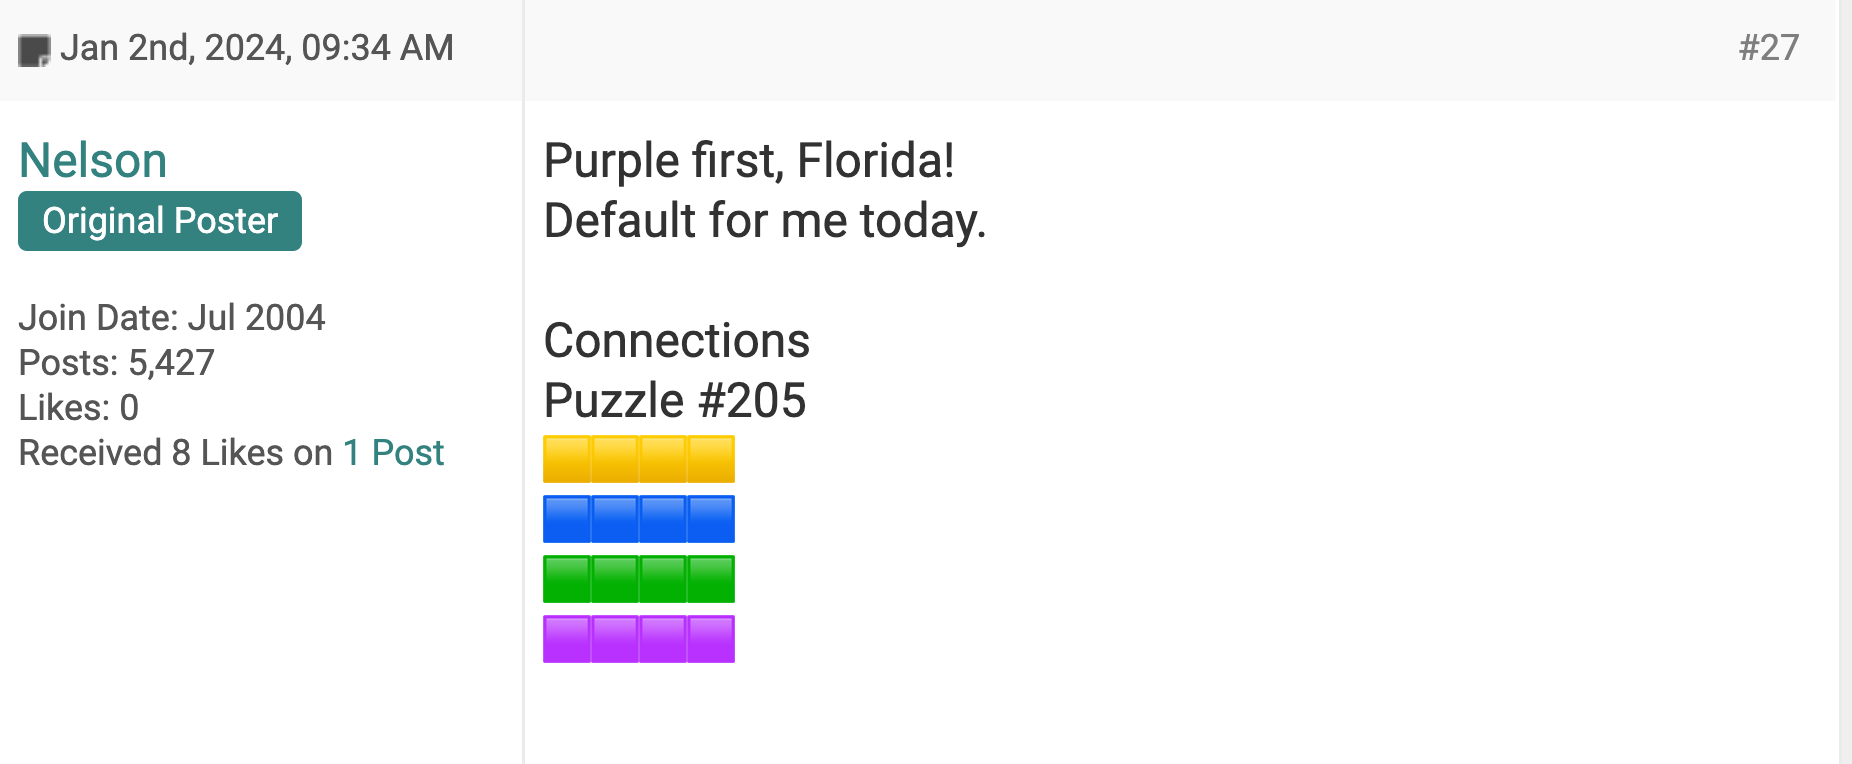The height and width of the screenshot is (764, 1852).
Task: Click the Original Poster badge
Action: 160,221
